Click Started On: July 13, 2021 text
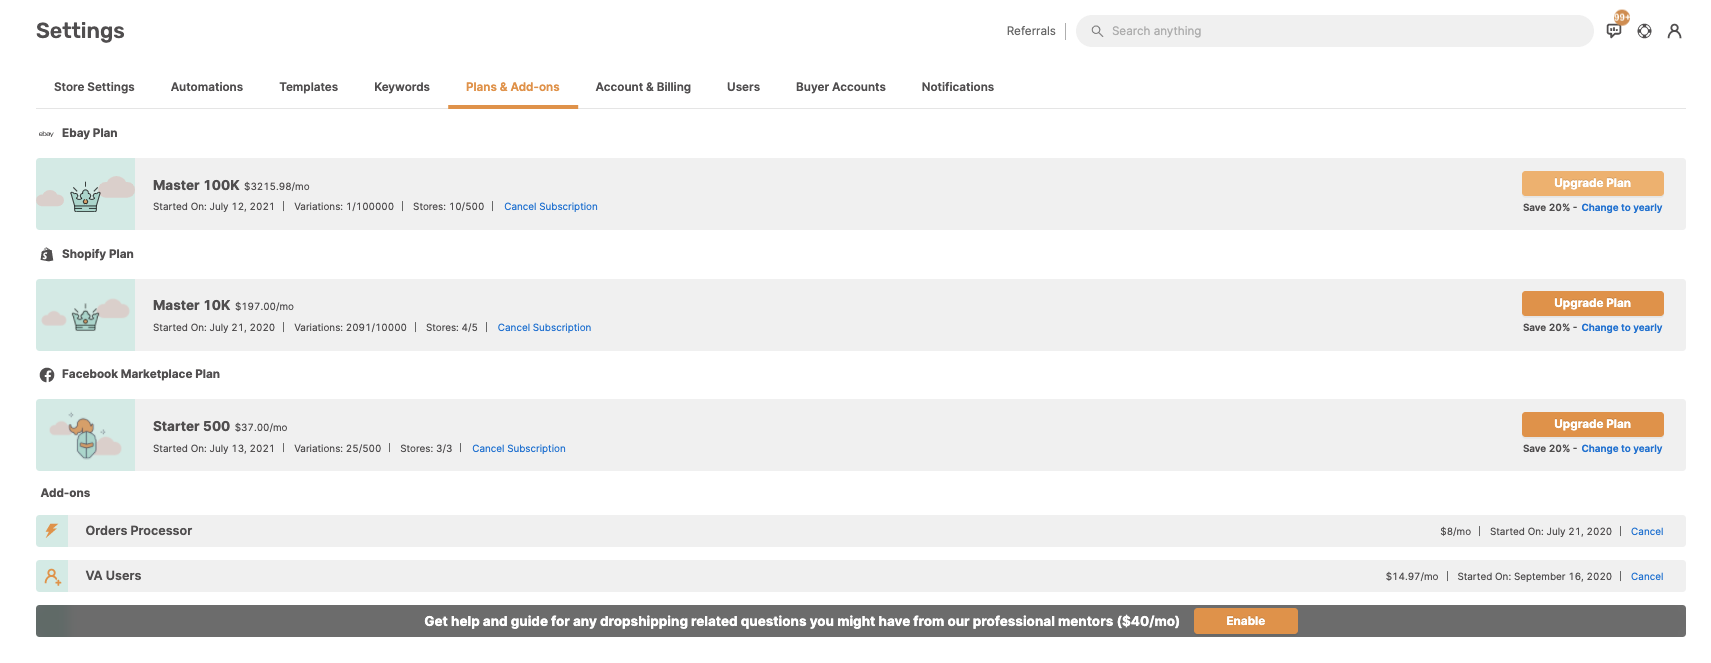 [214, 449]
